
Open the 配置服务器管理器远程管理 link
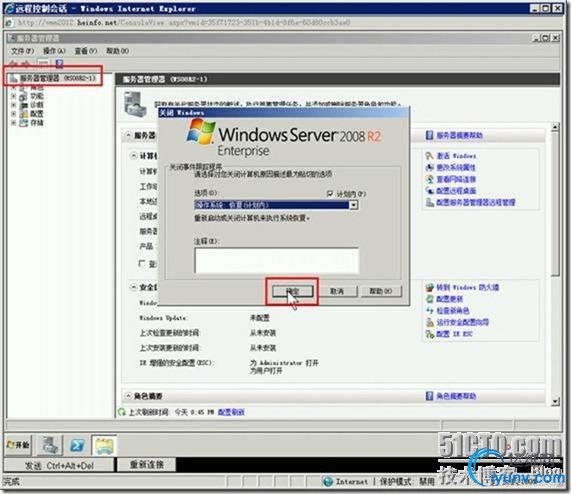pyautogui.click(x=476, y=202)
